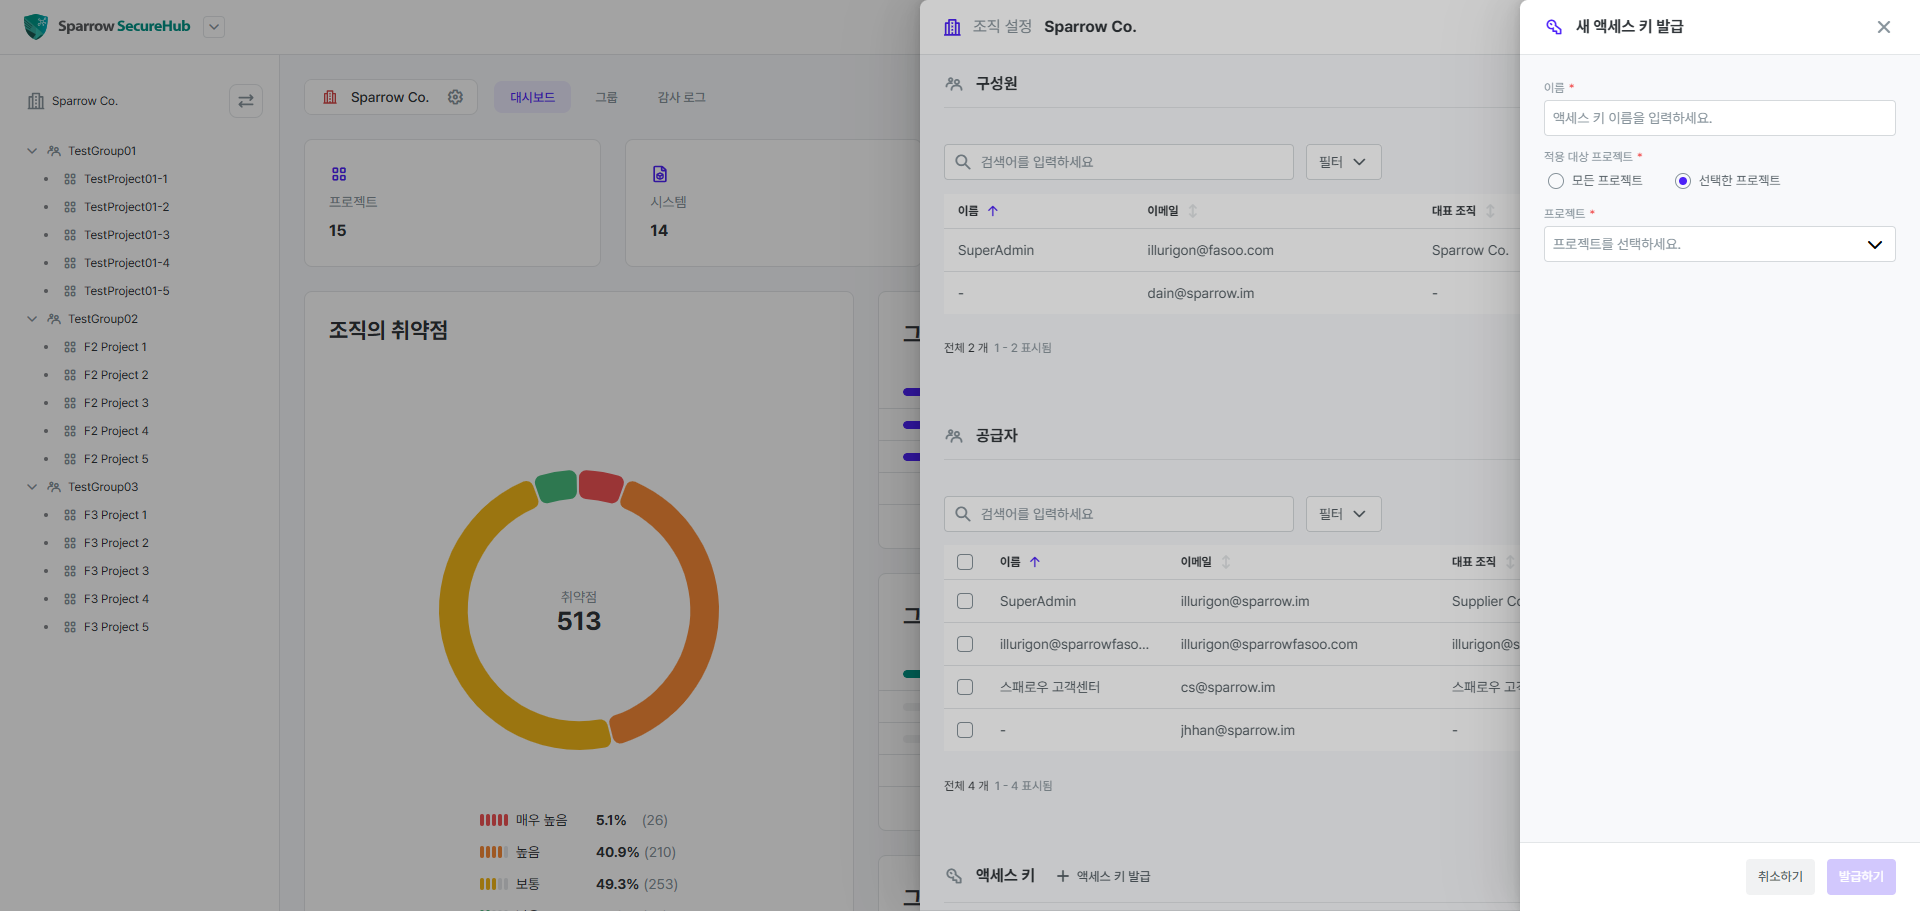
Task: Select the 선택한 프로젝트 radio option
Action: coord(1683,181)
